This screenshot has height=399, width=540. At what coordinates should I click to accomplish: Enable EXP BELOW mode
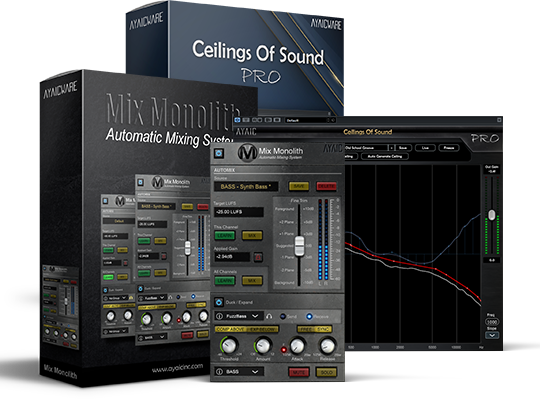[x=263, y=329]
